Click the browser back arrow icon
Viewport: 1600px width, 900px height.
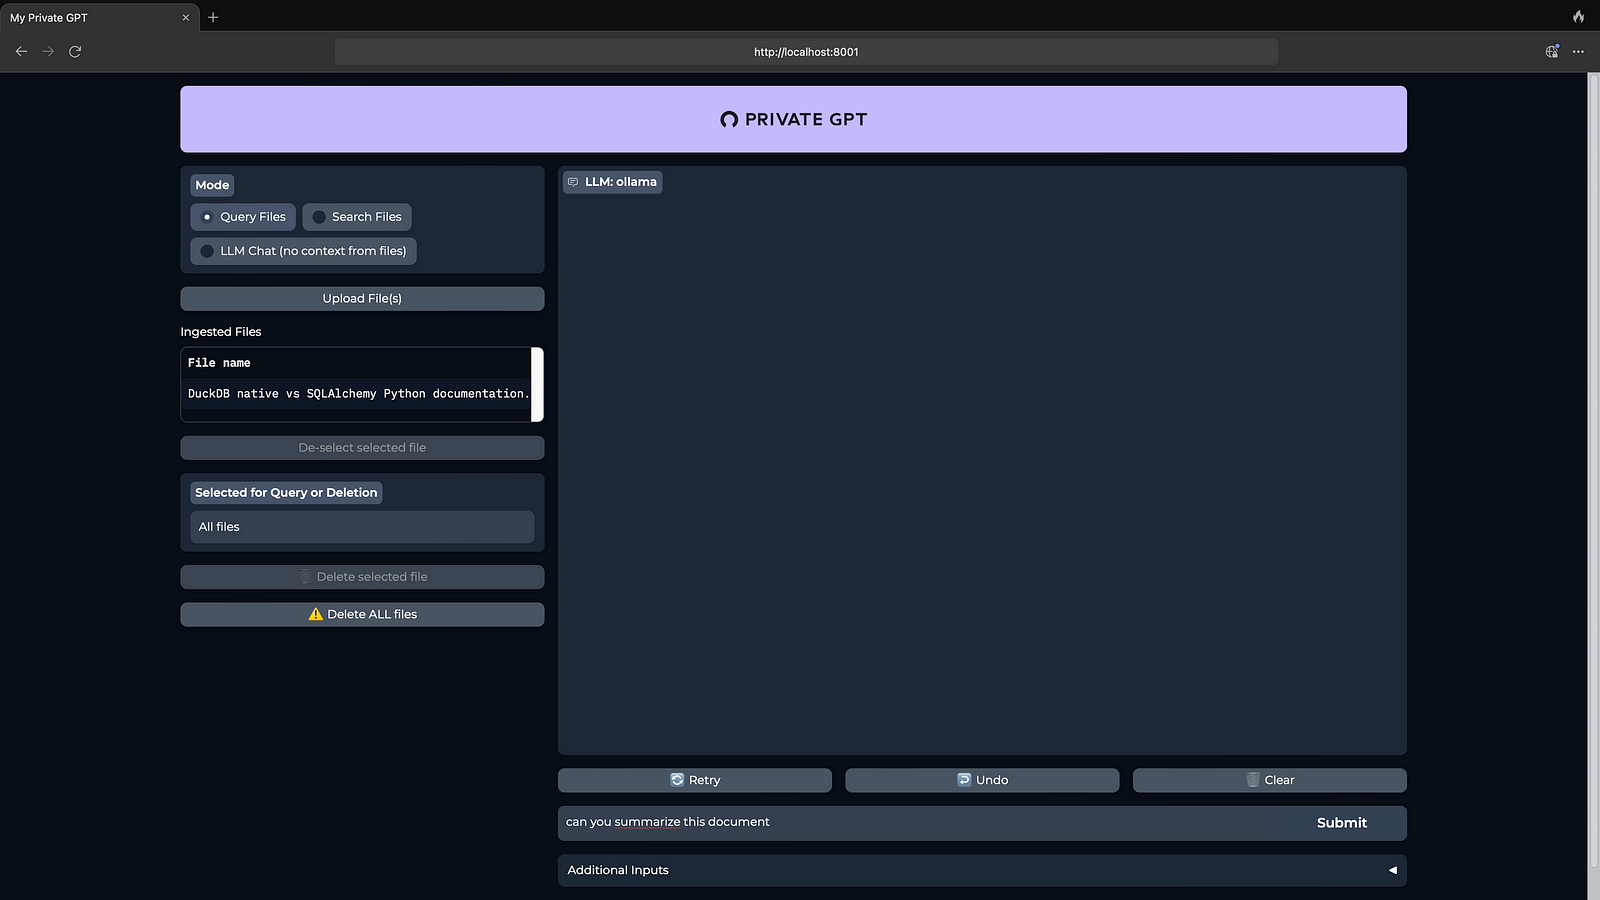(21, 51)
